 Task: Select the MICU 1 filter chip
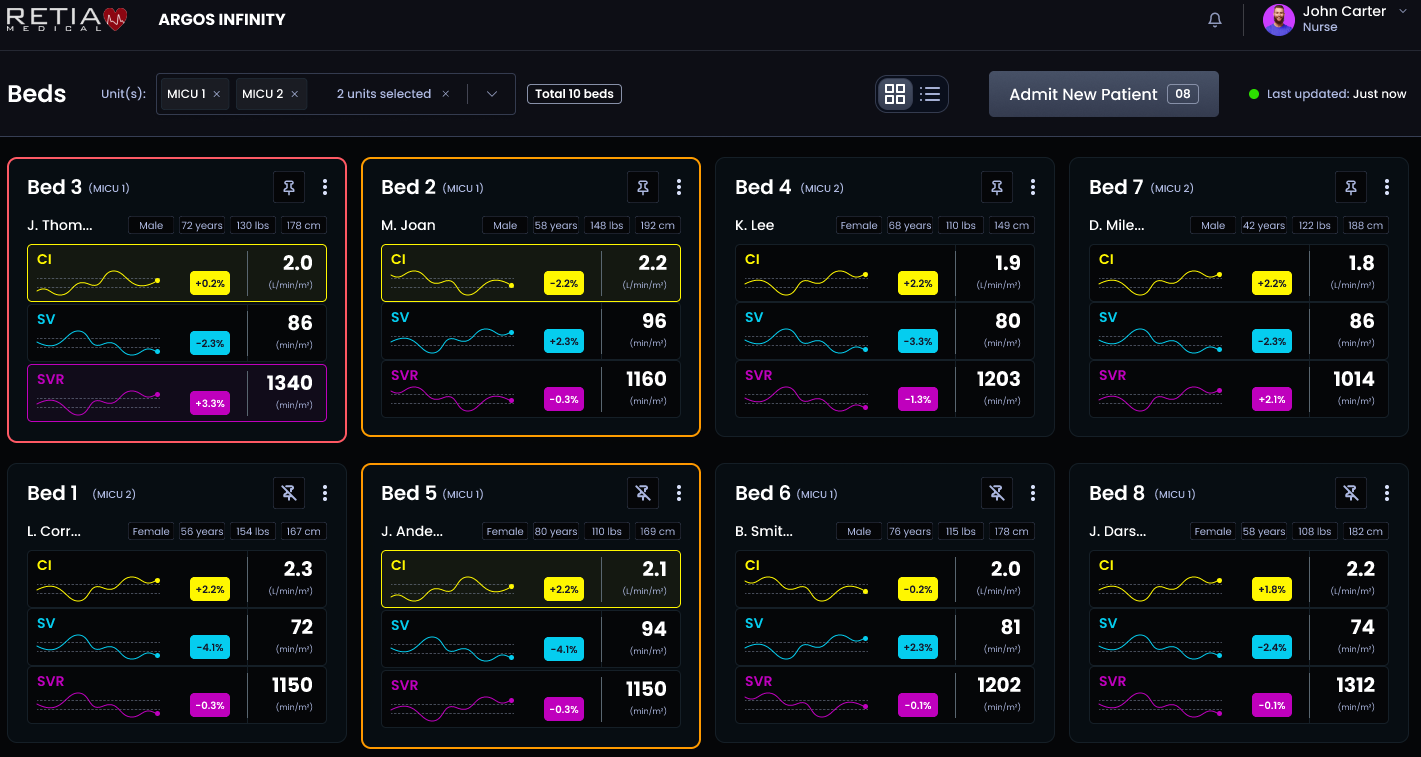(x=186, y=93)
